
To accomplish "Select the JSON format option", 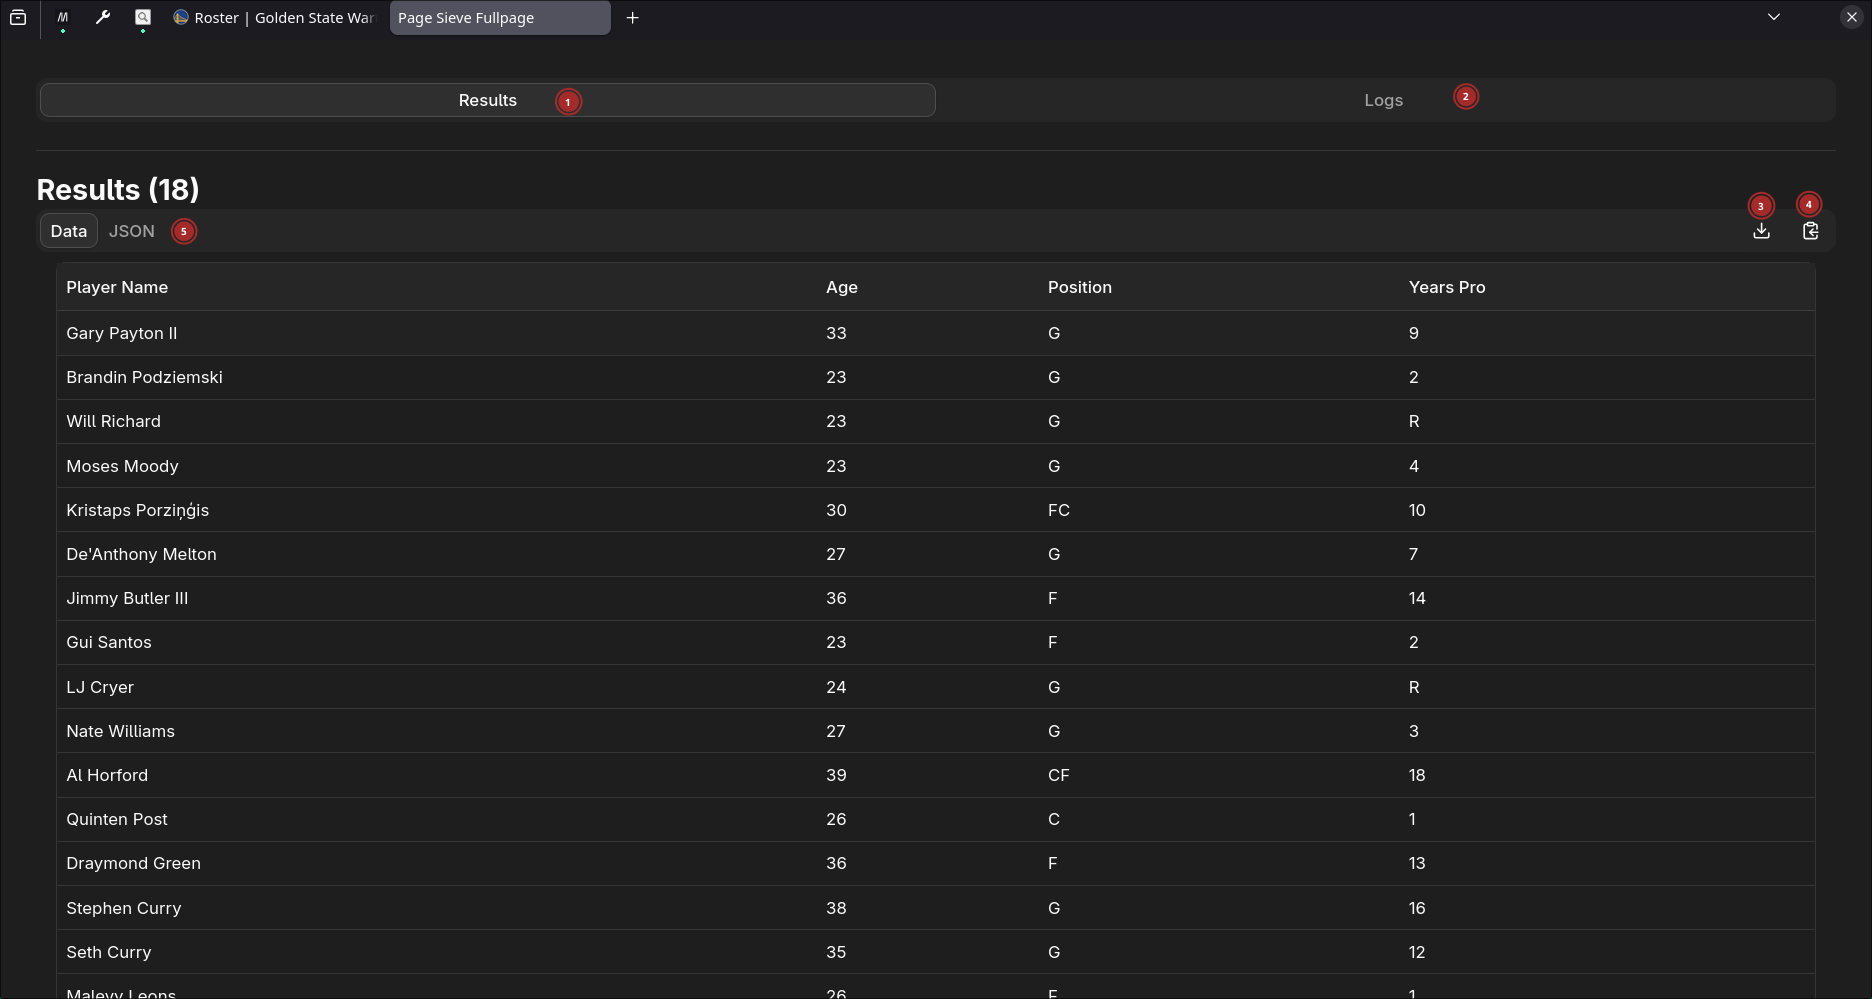I will pyautogui.click(x=132, y=231).
